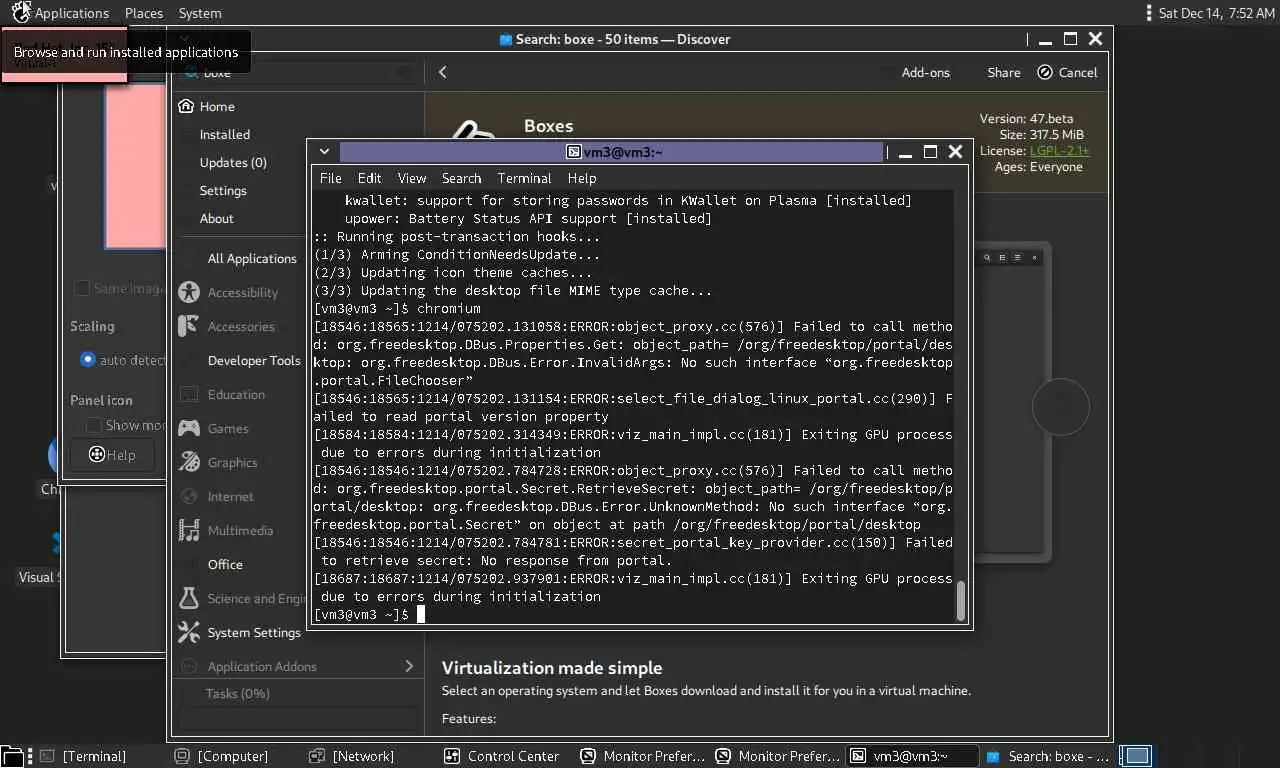Click the Boxes screenshot next-arrow circle
The height and width of the screenshot is (768, 1280).
point(1060,406)
